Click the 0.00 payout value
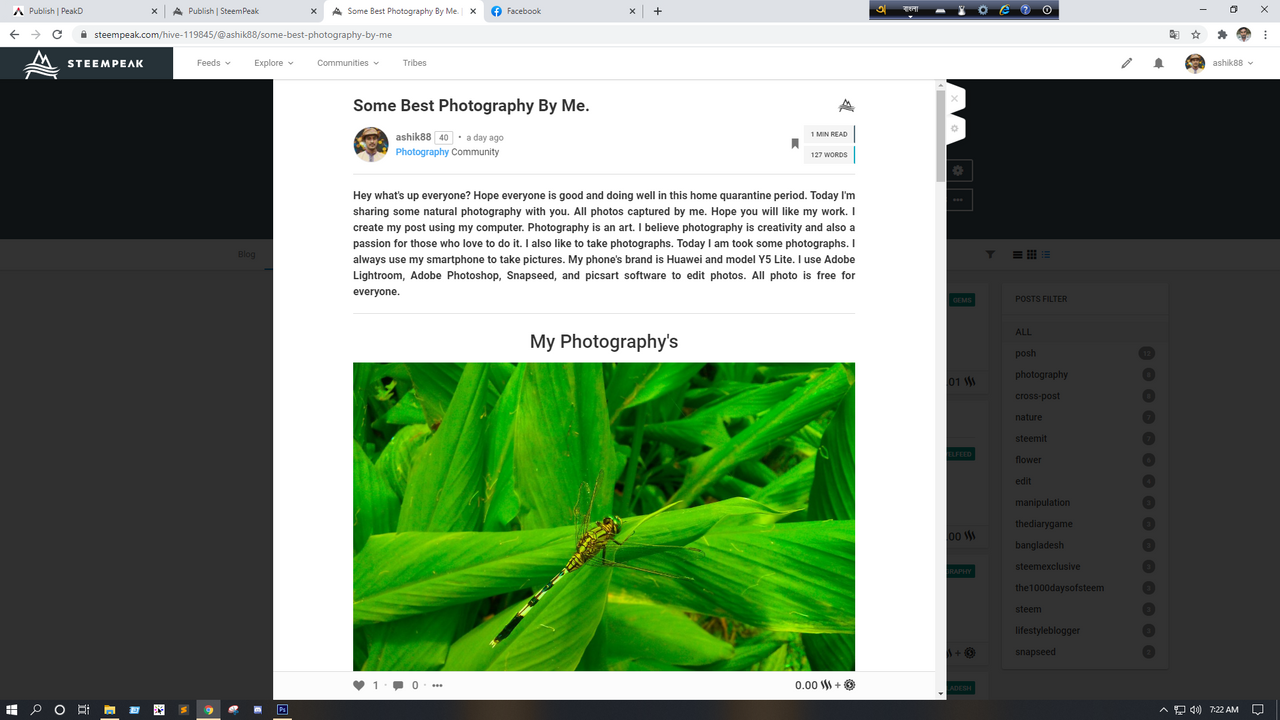Viewport: 1280px width, 720px height. pyautogui.click(x=806, y=685)
